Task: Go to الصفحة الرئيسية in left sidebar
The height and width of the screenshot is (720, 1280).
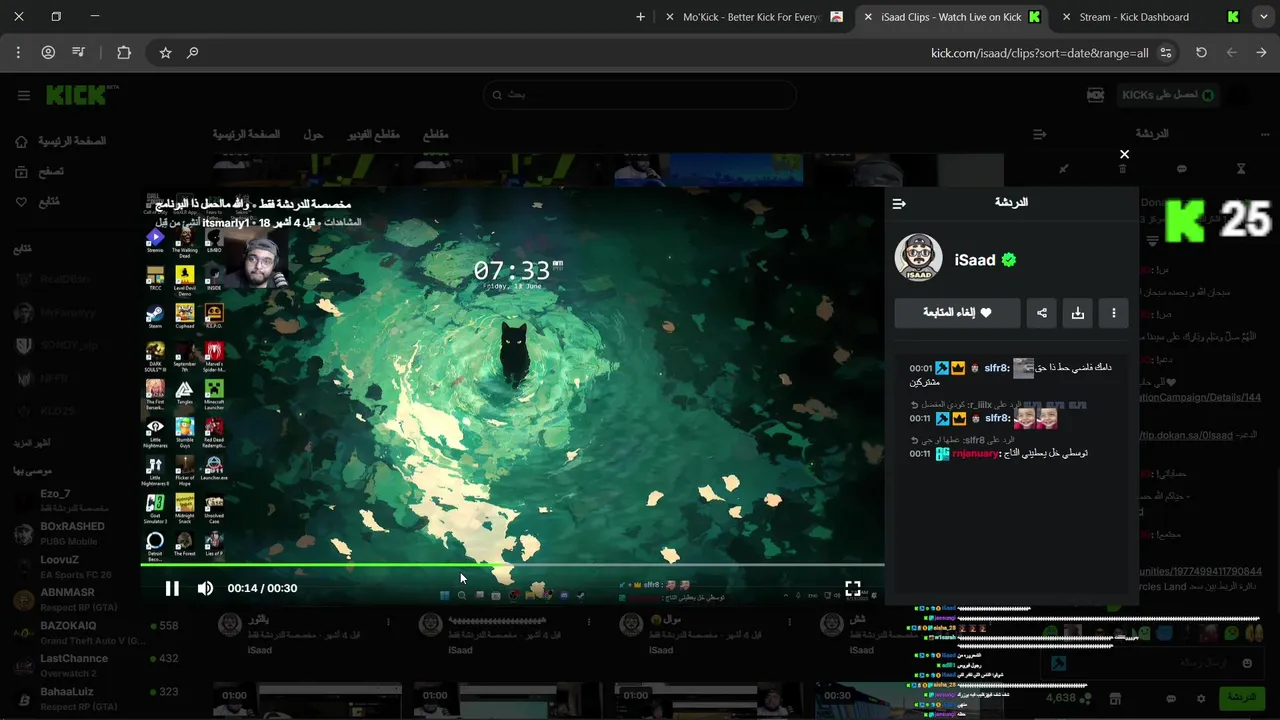Action: (x=60, y=141)
